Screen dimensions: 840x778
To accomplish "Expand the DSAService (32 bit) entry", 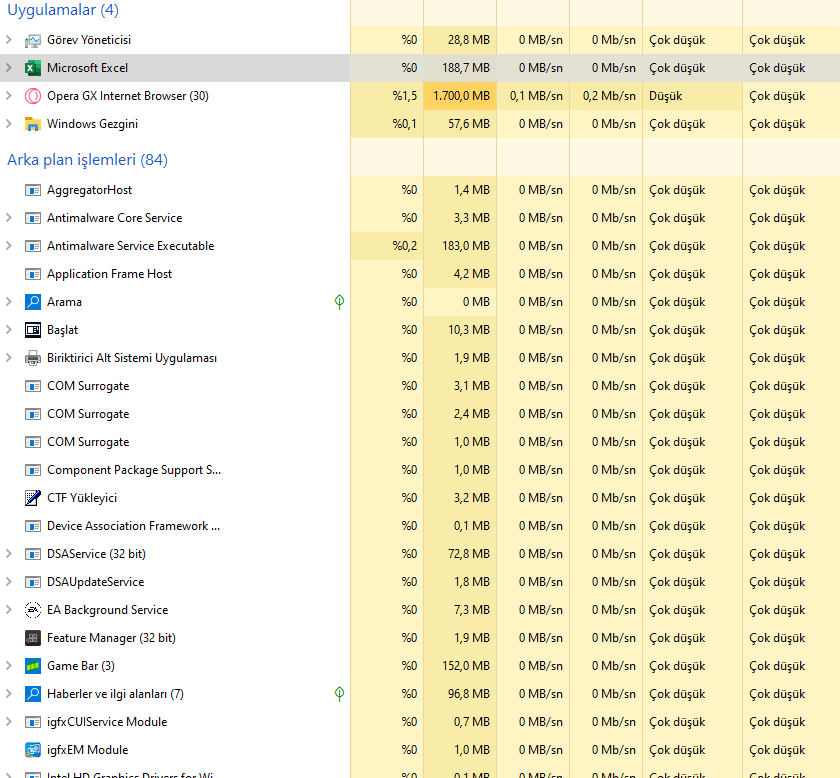I will [9, 553].
